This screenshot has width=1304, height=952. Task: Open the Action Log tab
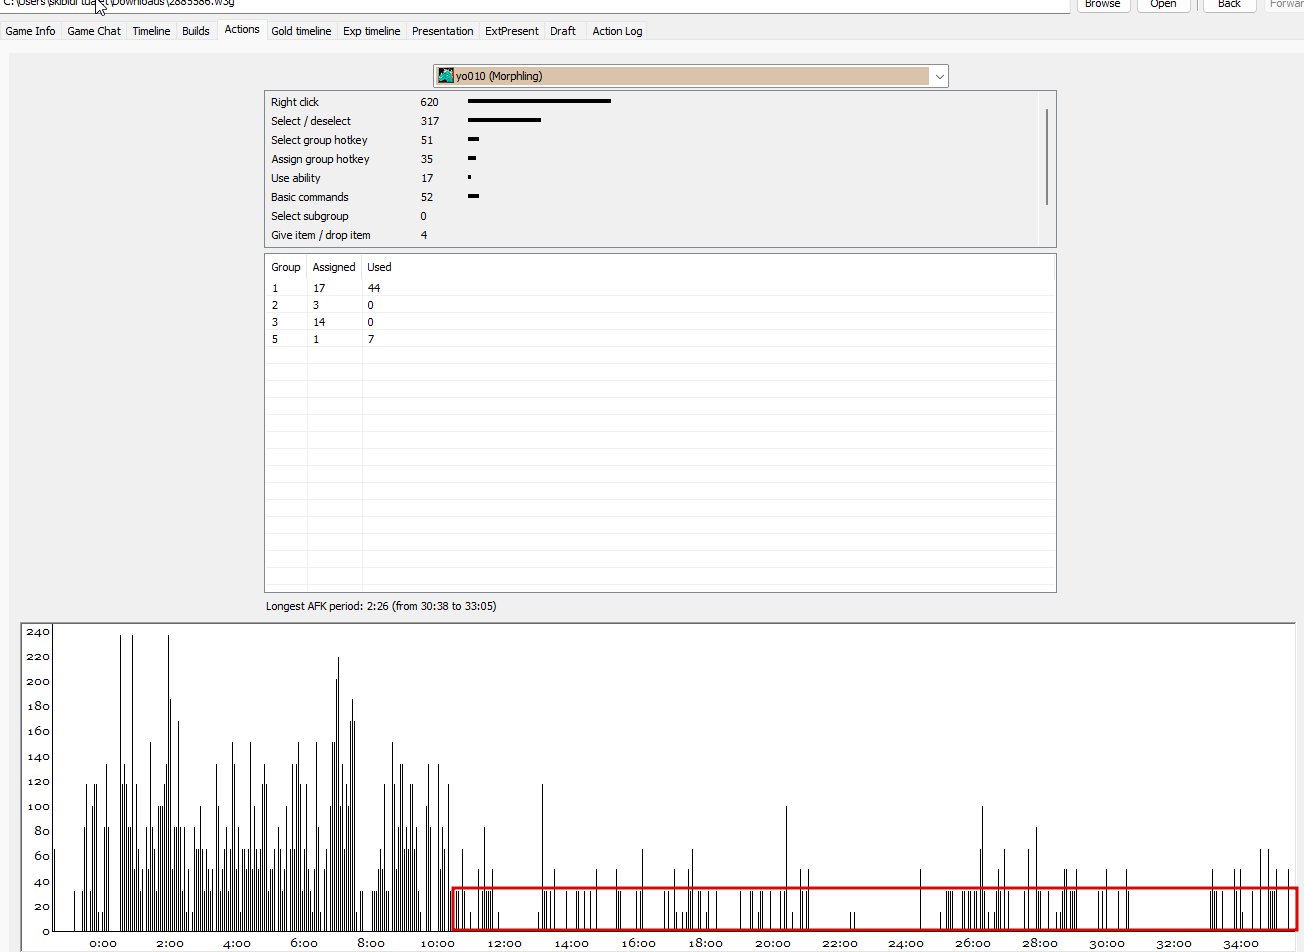coord(617,31)
